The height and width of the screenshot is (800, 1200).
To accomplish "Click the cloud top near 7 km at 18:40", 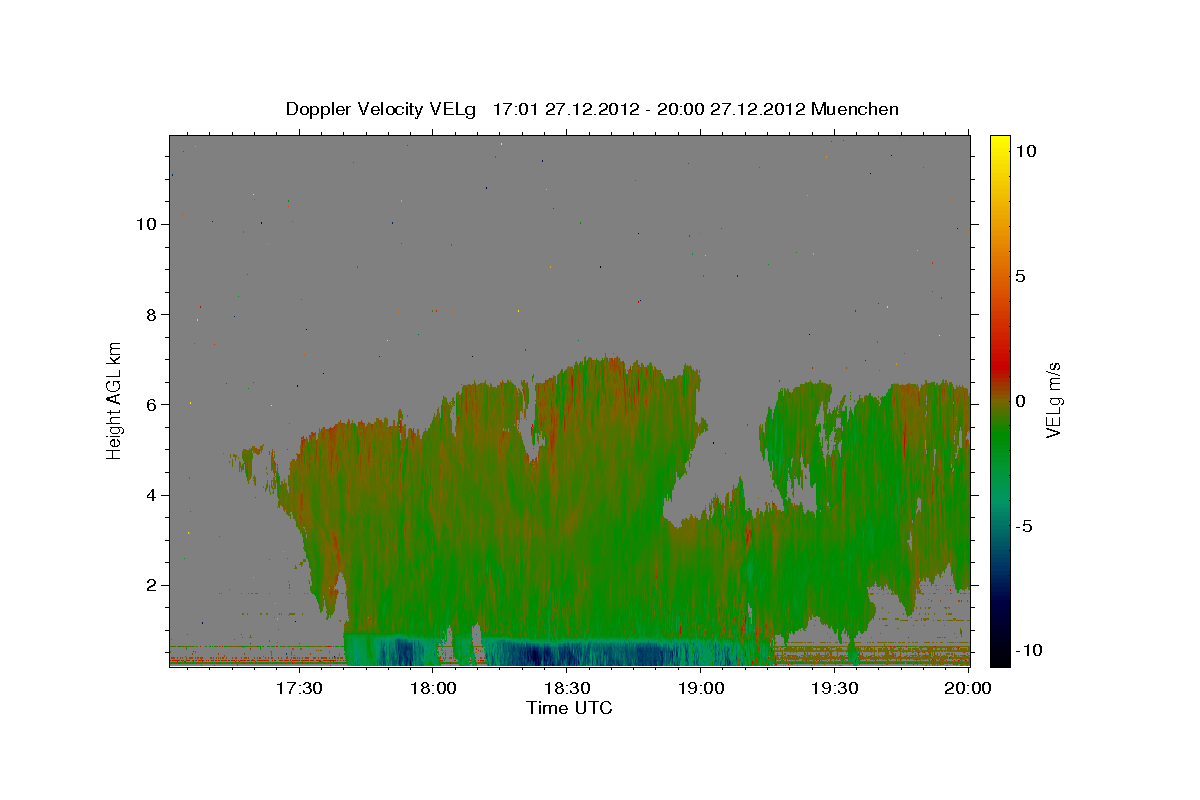I will (x=611, y=360).
